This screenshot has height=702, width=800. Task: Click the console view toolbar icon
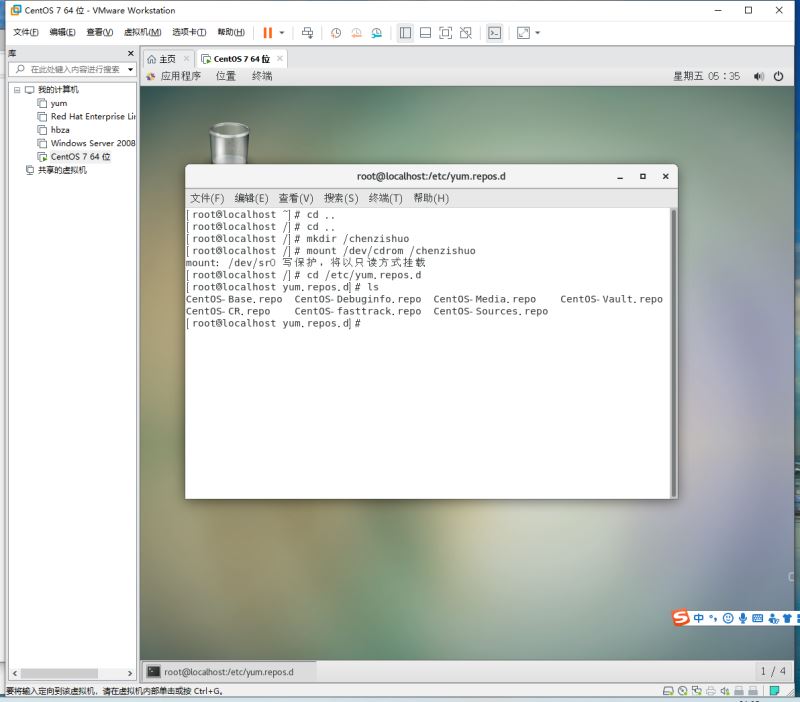click(494, 33)
